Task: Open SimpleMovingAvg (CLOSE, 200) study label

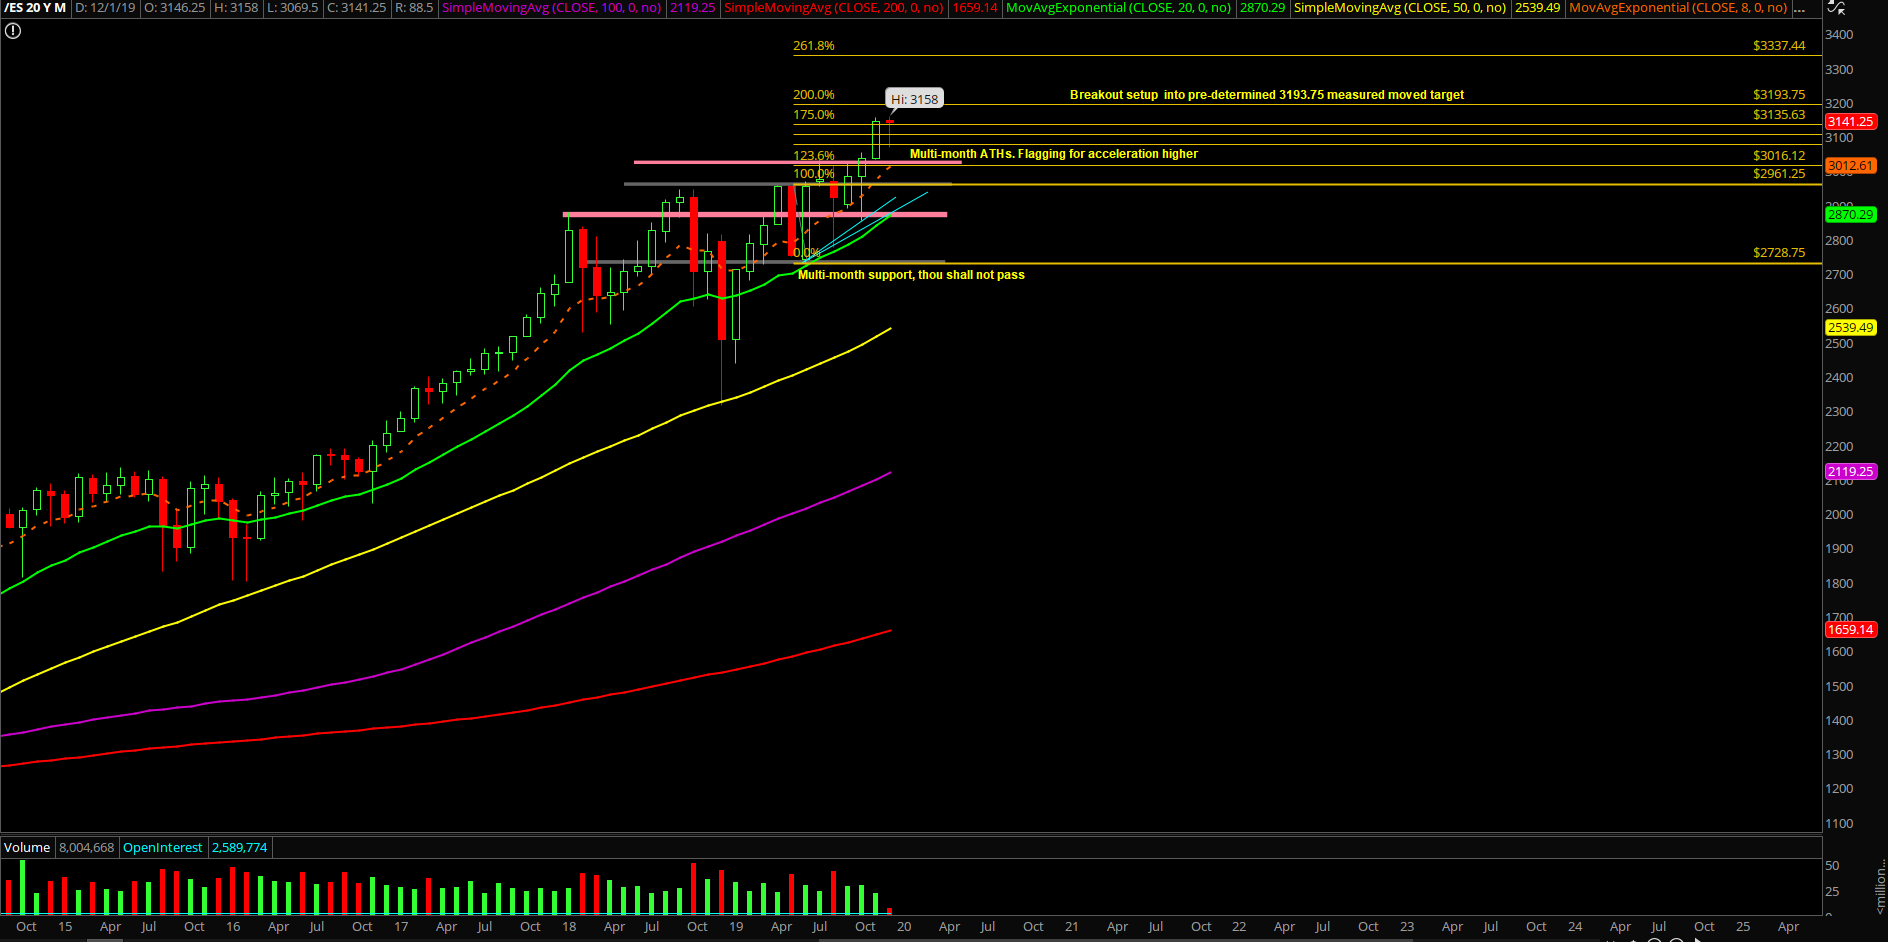Action: click(x=833, y=8)
